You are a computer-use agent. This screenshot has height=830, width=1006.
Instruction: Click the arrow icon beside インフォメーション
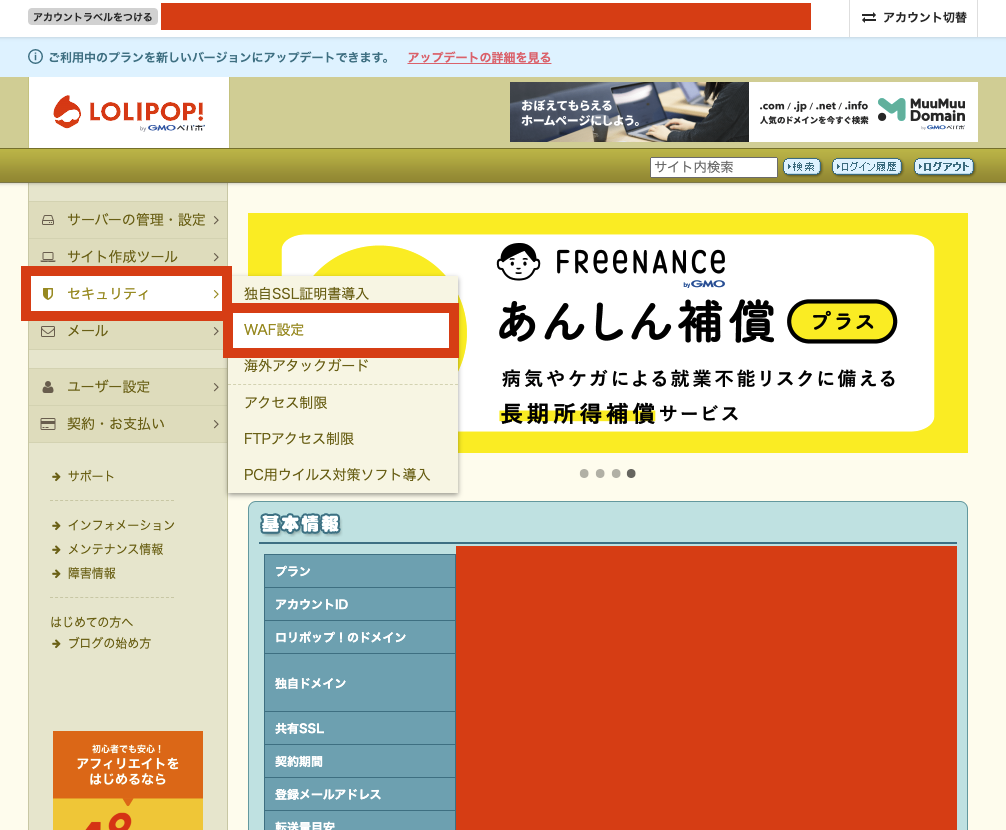(56, 526)
